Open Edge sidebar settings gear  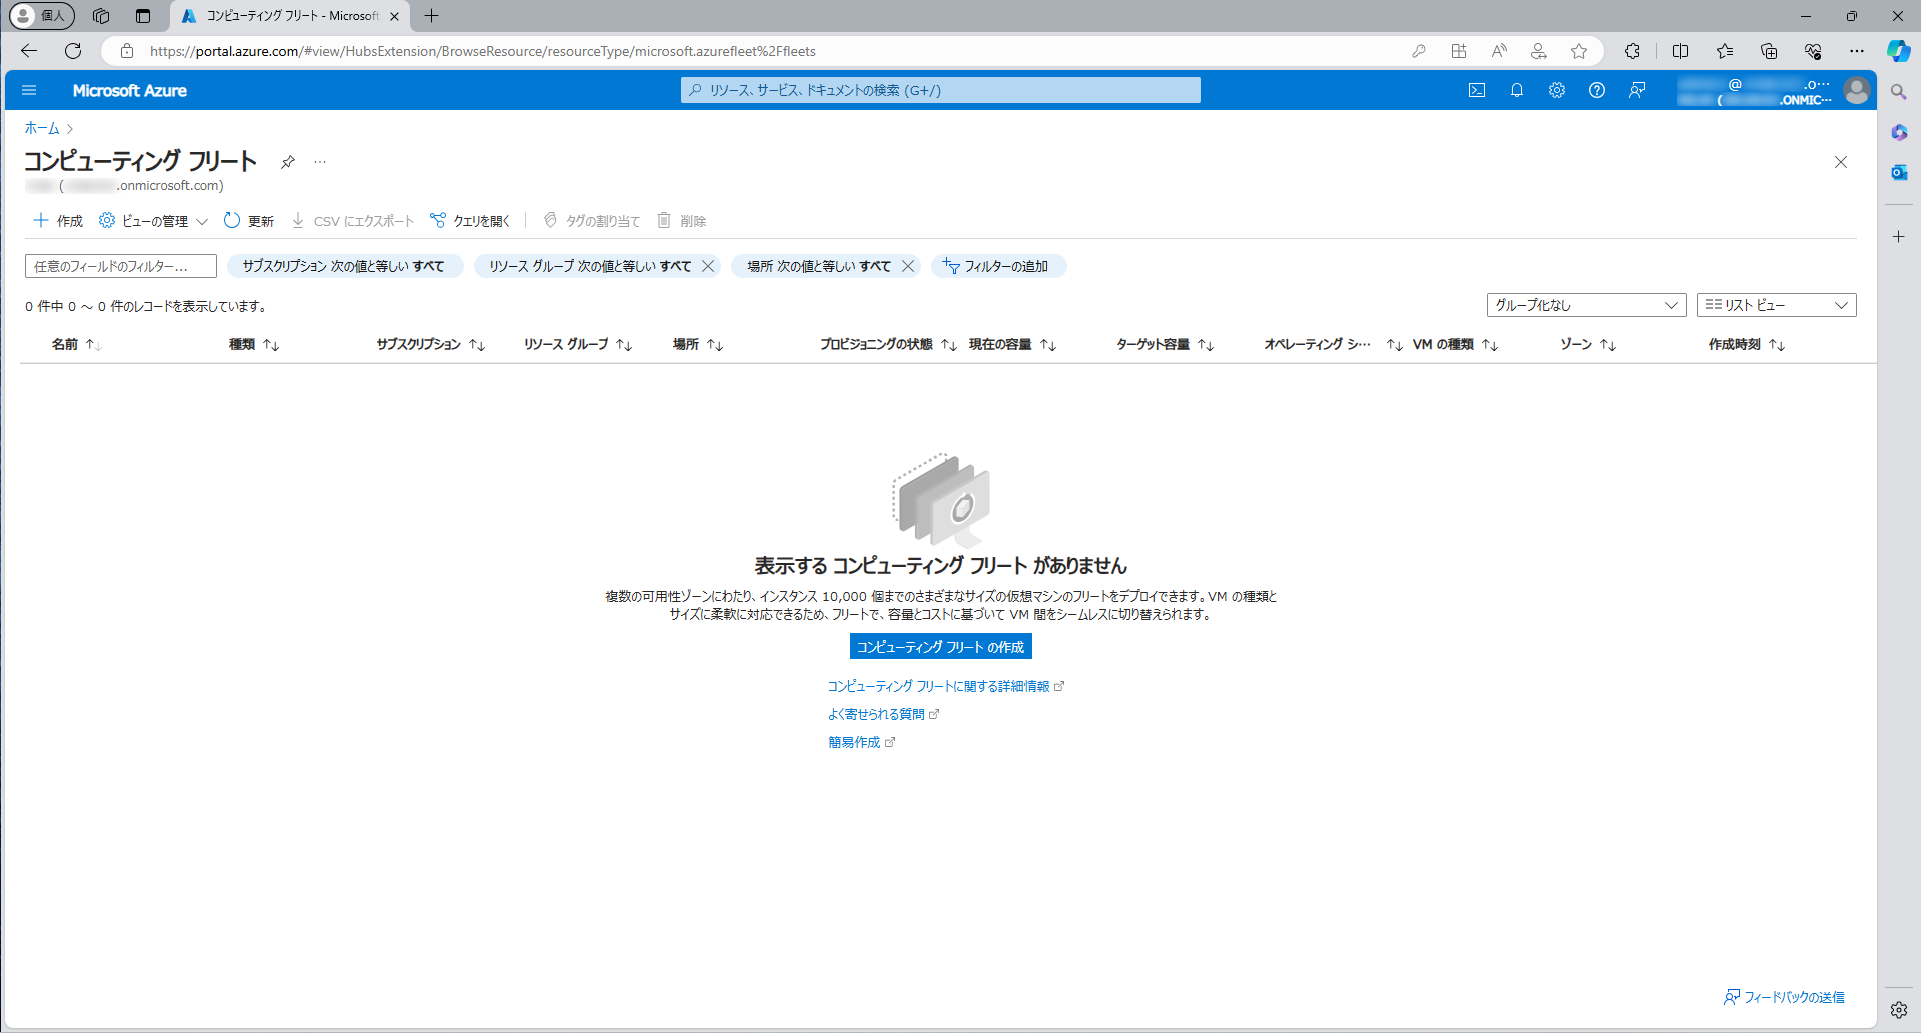(x=1899, y=1010)
